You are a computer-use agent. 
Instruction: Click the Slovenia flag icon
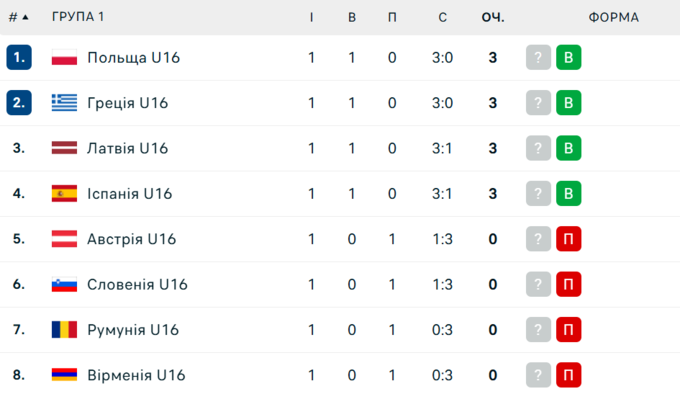click(x=64, y=284)
